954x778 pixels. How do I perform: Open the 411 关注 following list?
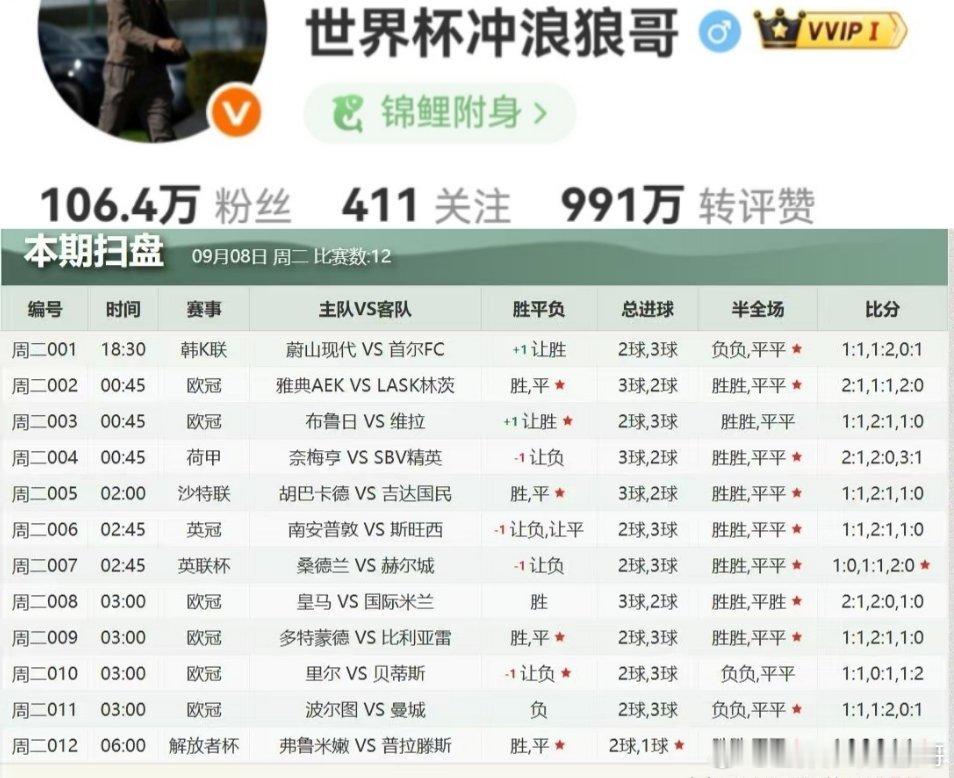tap(426, 205)
